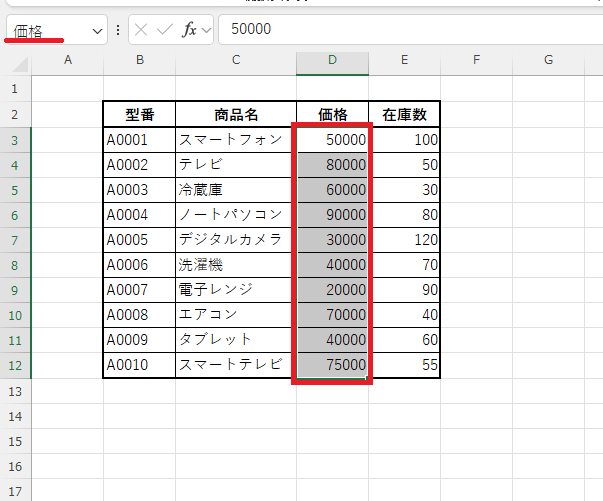The image size is (603, 501).
Task: Select cell containing A0005
Action: (x=140, y=240)
